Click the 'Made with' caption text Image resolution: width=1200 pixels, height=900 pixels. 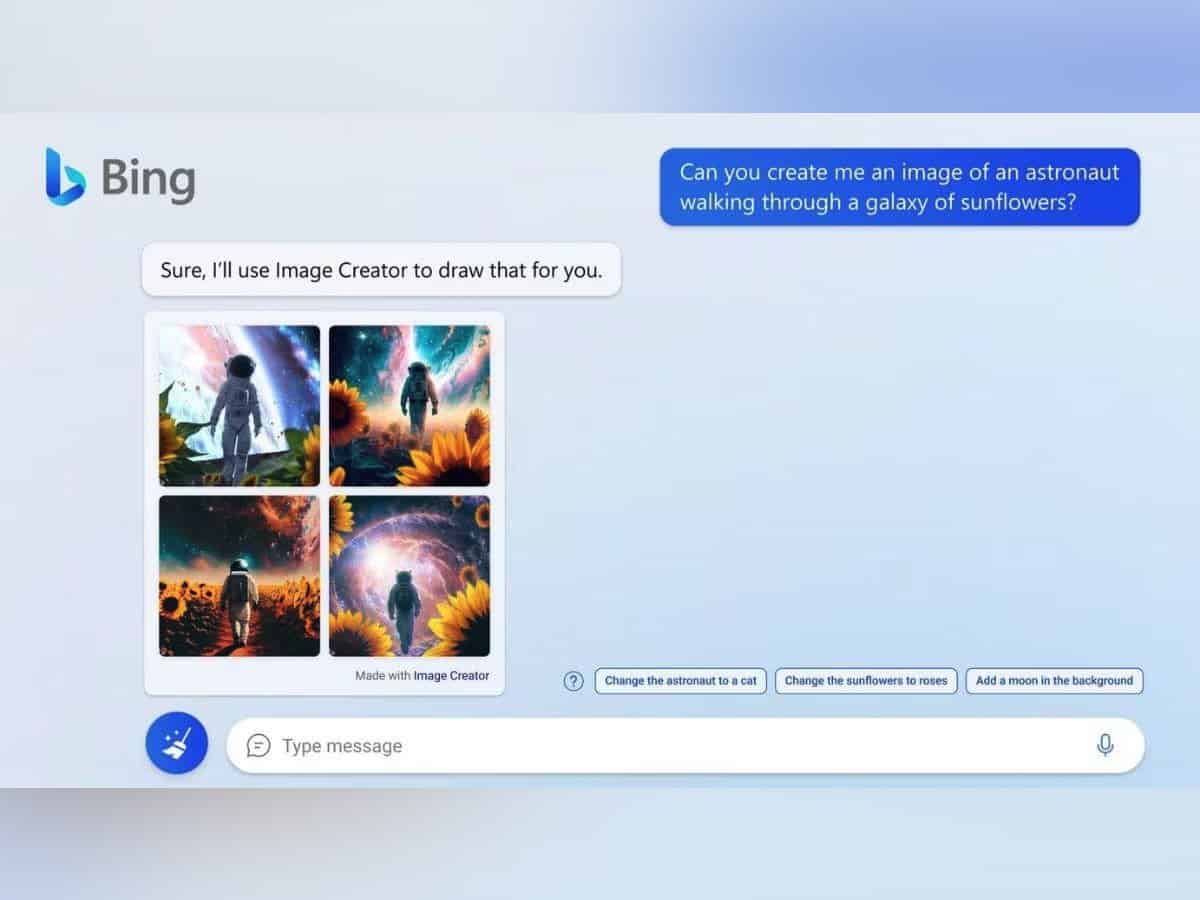382,676
